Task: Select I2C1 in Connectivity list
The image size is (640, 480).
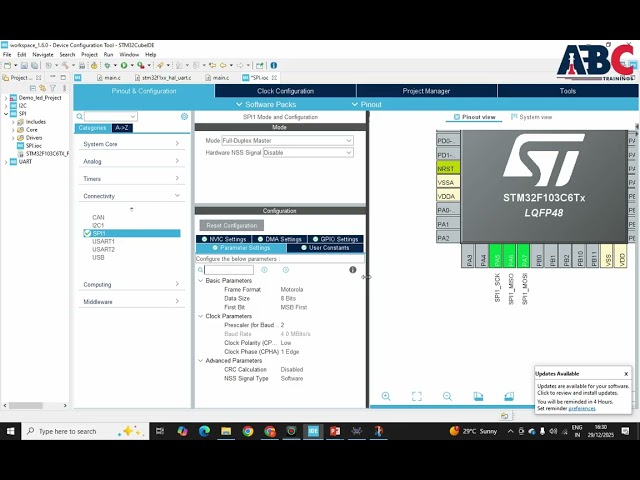Action: point(98,225)
